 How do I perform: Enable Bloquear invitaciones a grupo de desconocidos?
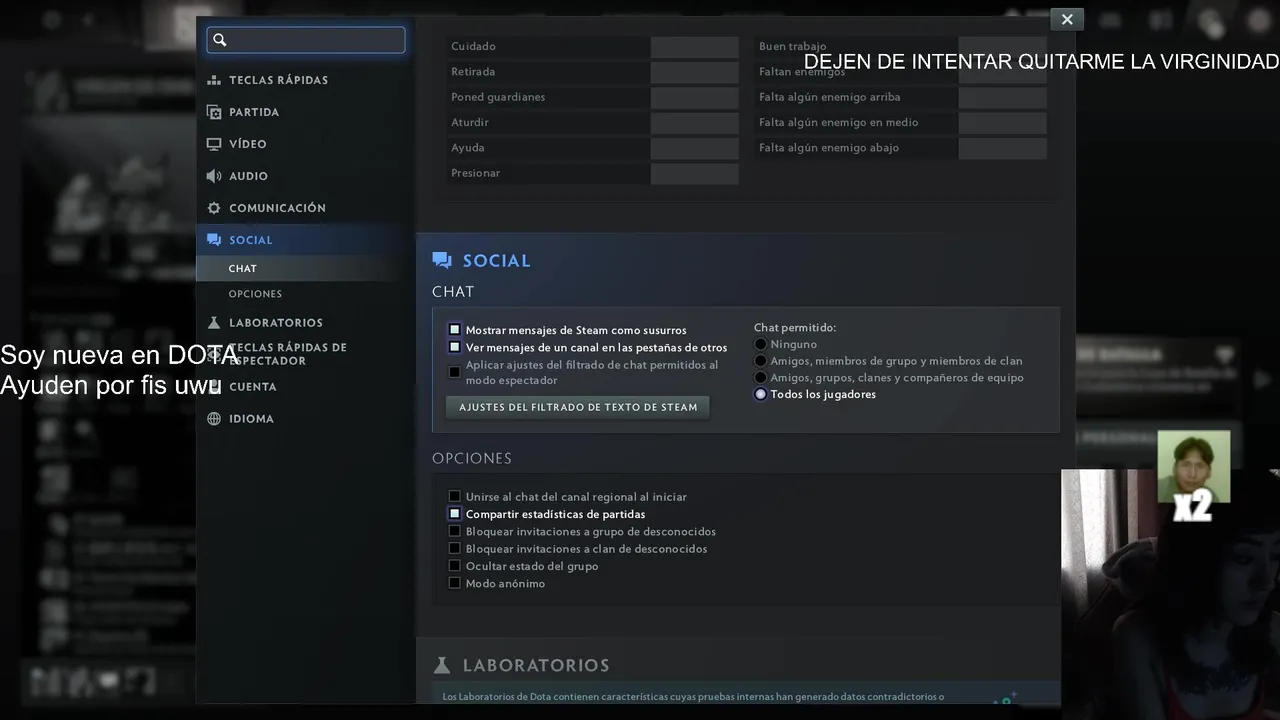click(455, 531)
